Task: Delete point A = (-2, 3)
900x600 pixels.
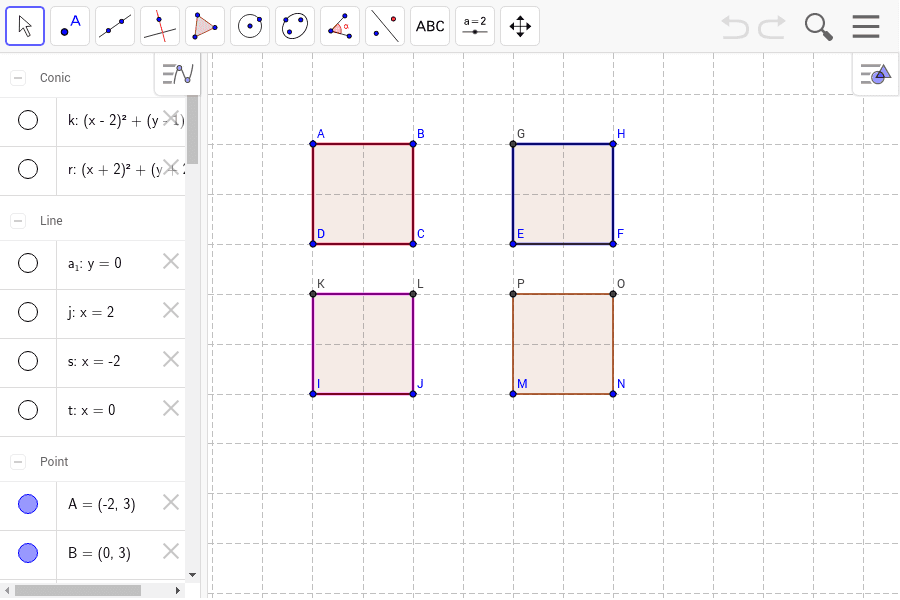Action: (x=171, y=503)
